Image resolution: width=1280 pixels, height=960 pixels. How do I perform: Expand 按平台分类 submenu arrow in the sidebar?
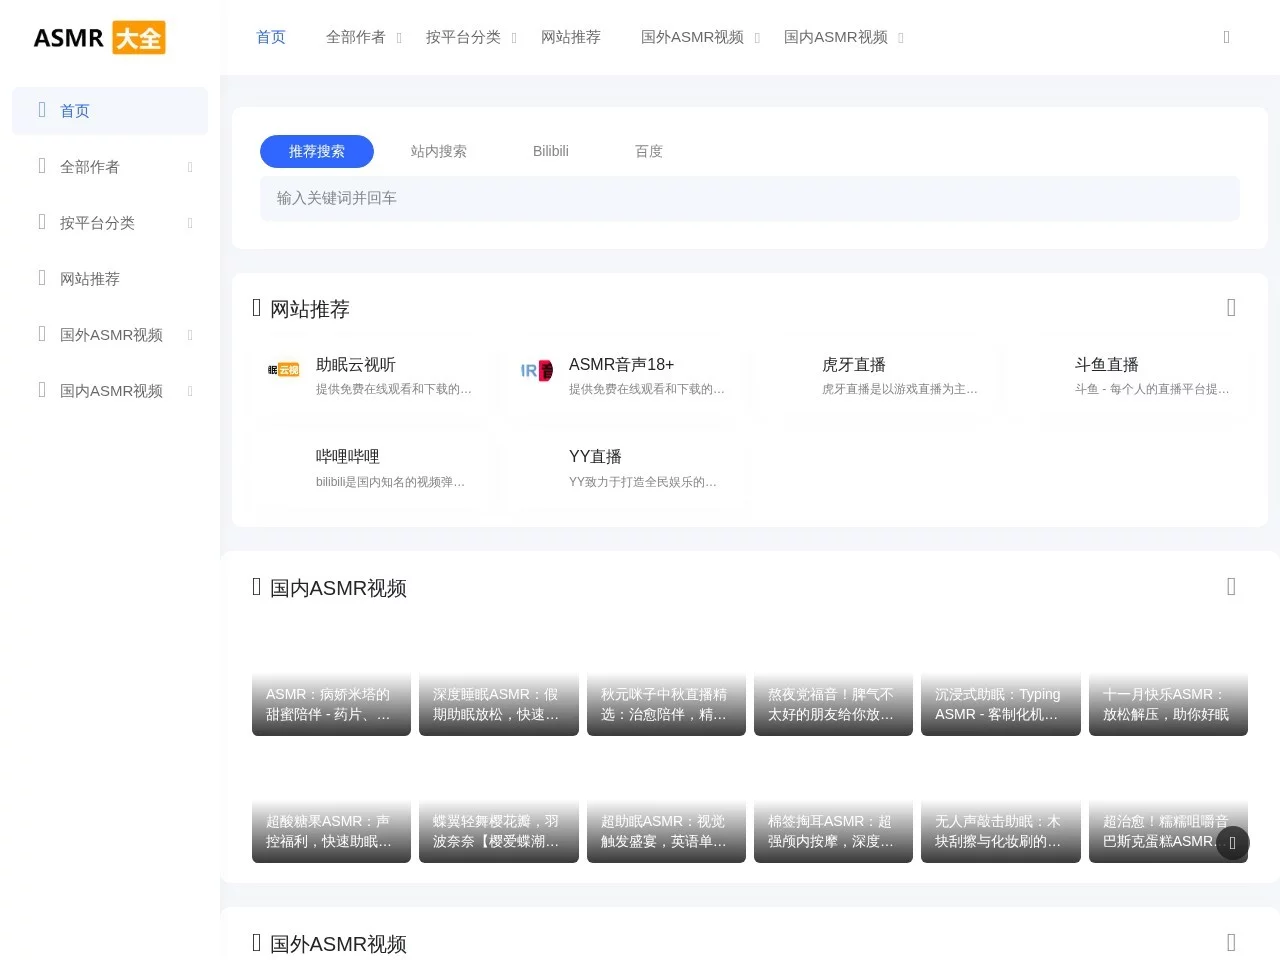(190, 223)
